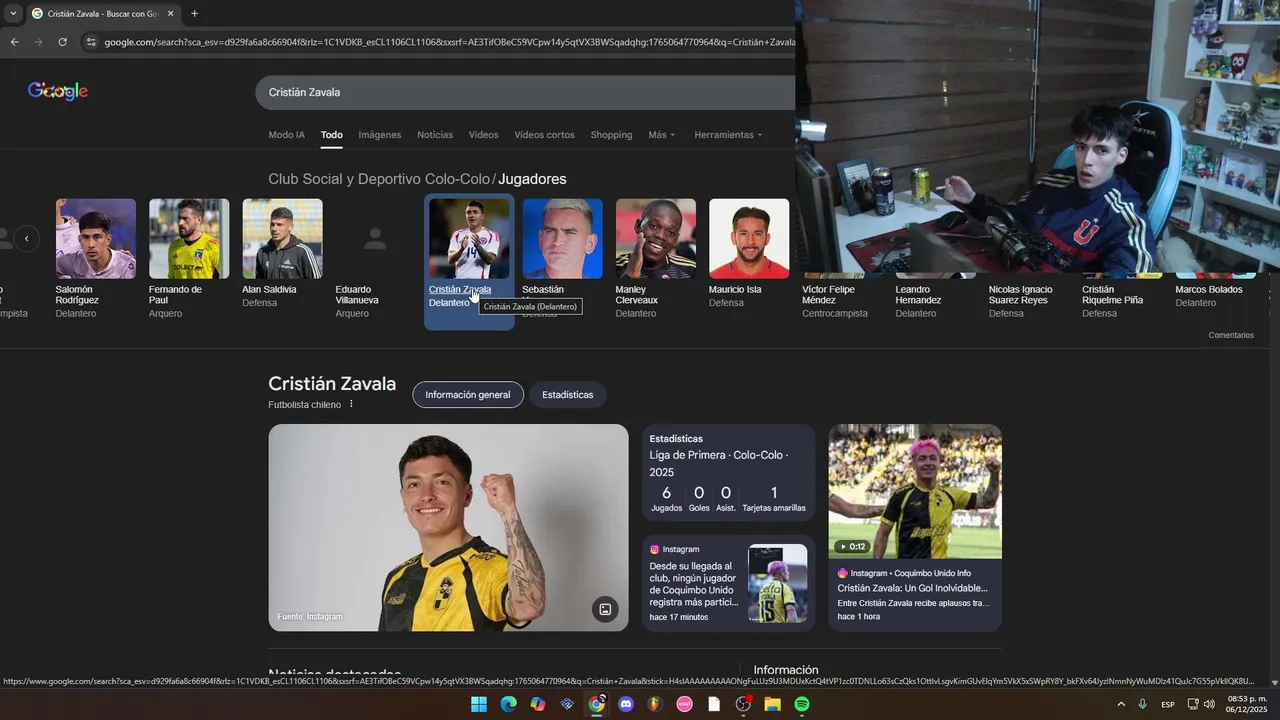Open the Estadísticas Liga de Primera card
This screenshot has width=1280, height=720.
(x=728, y=472)
